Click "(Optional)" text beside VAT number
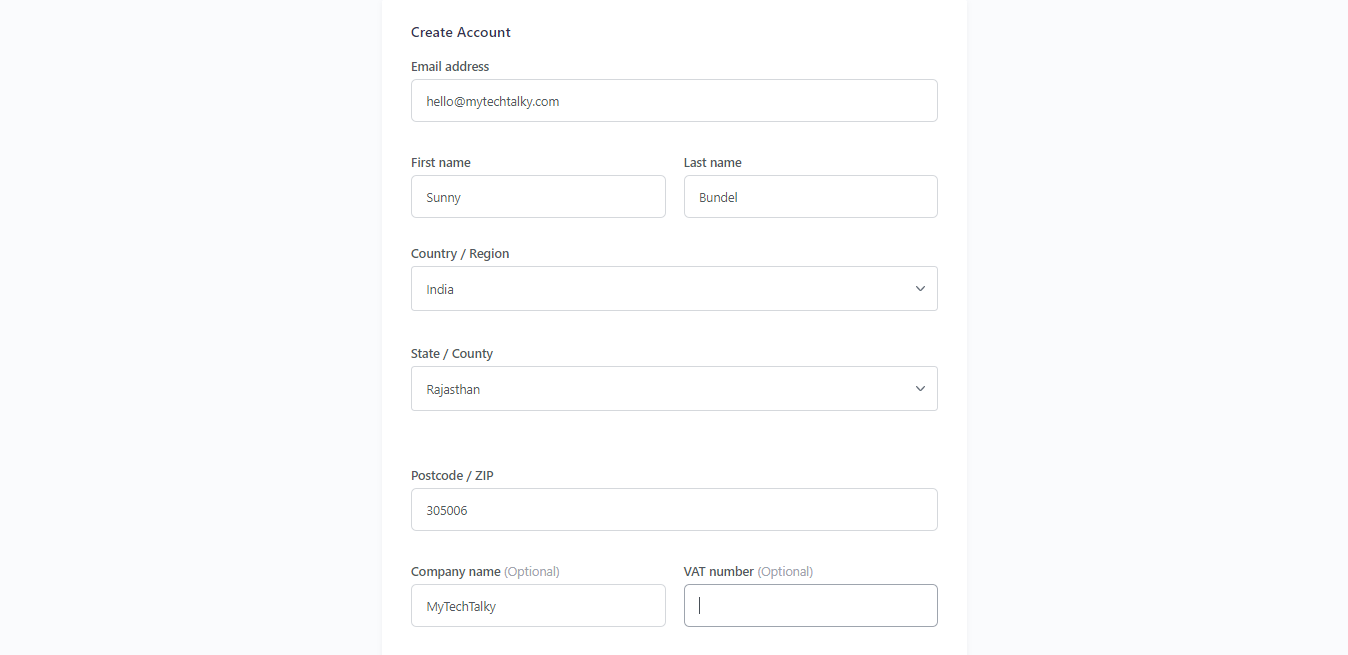 pyautogui.click(x=785, y=572)
